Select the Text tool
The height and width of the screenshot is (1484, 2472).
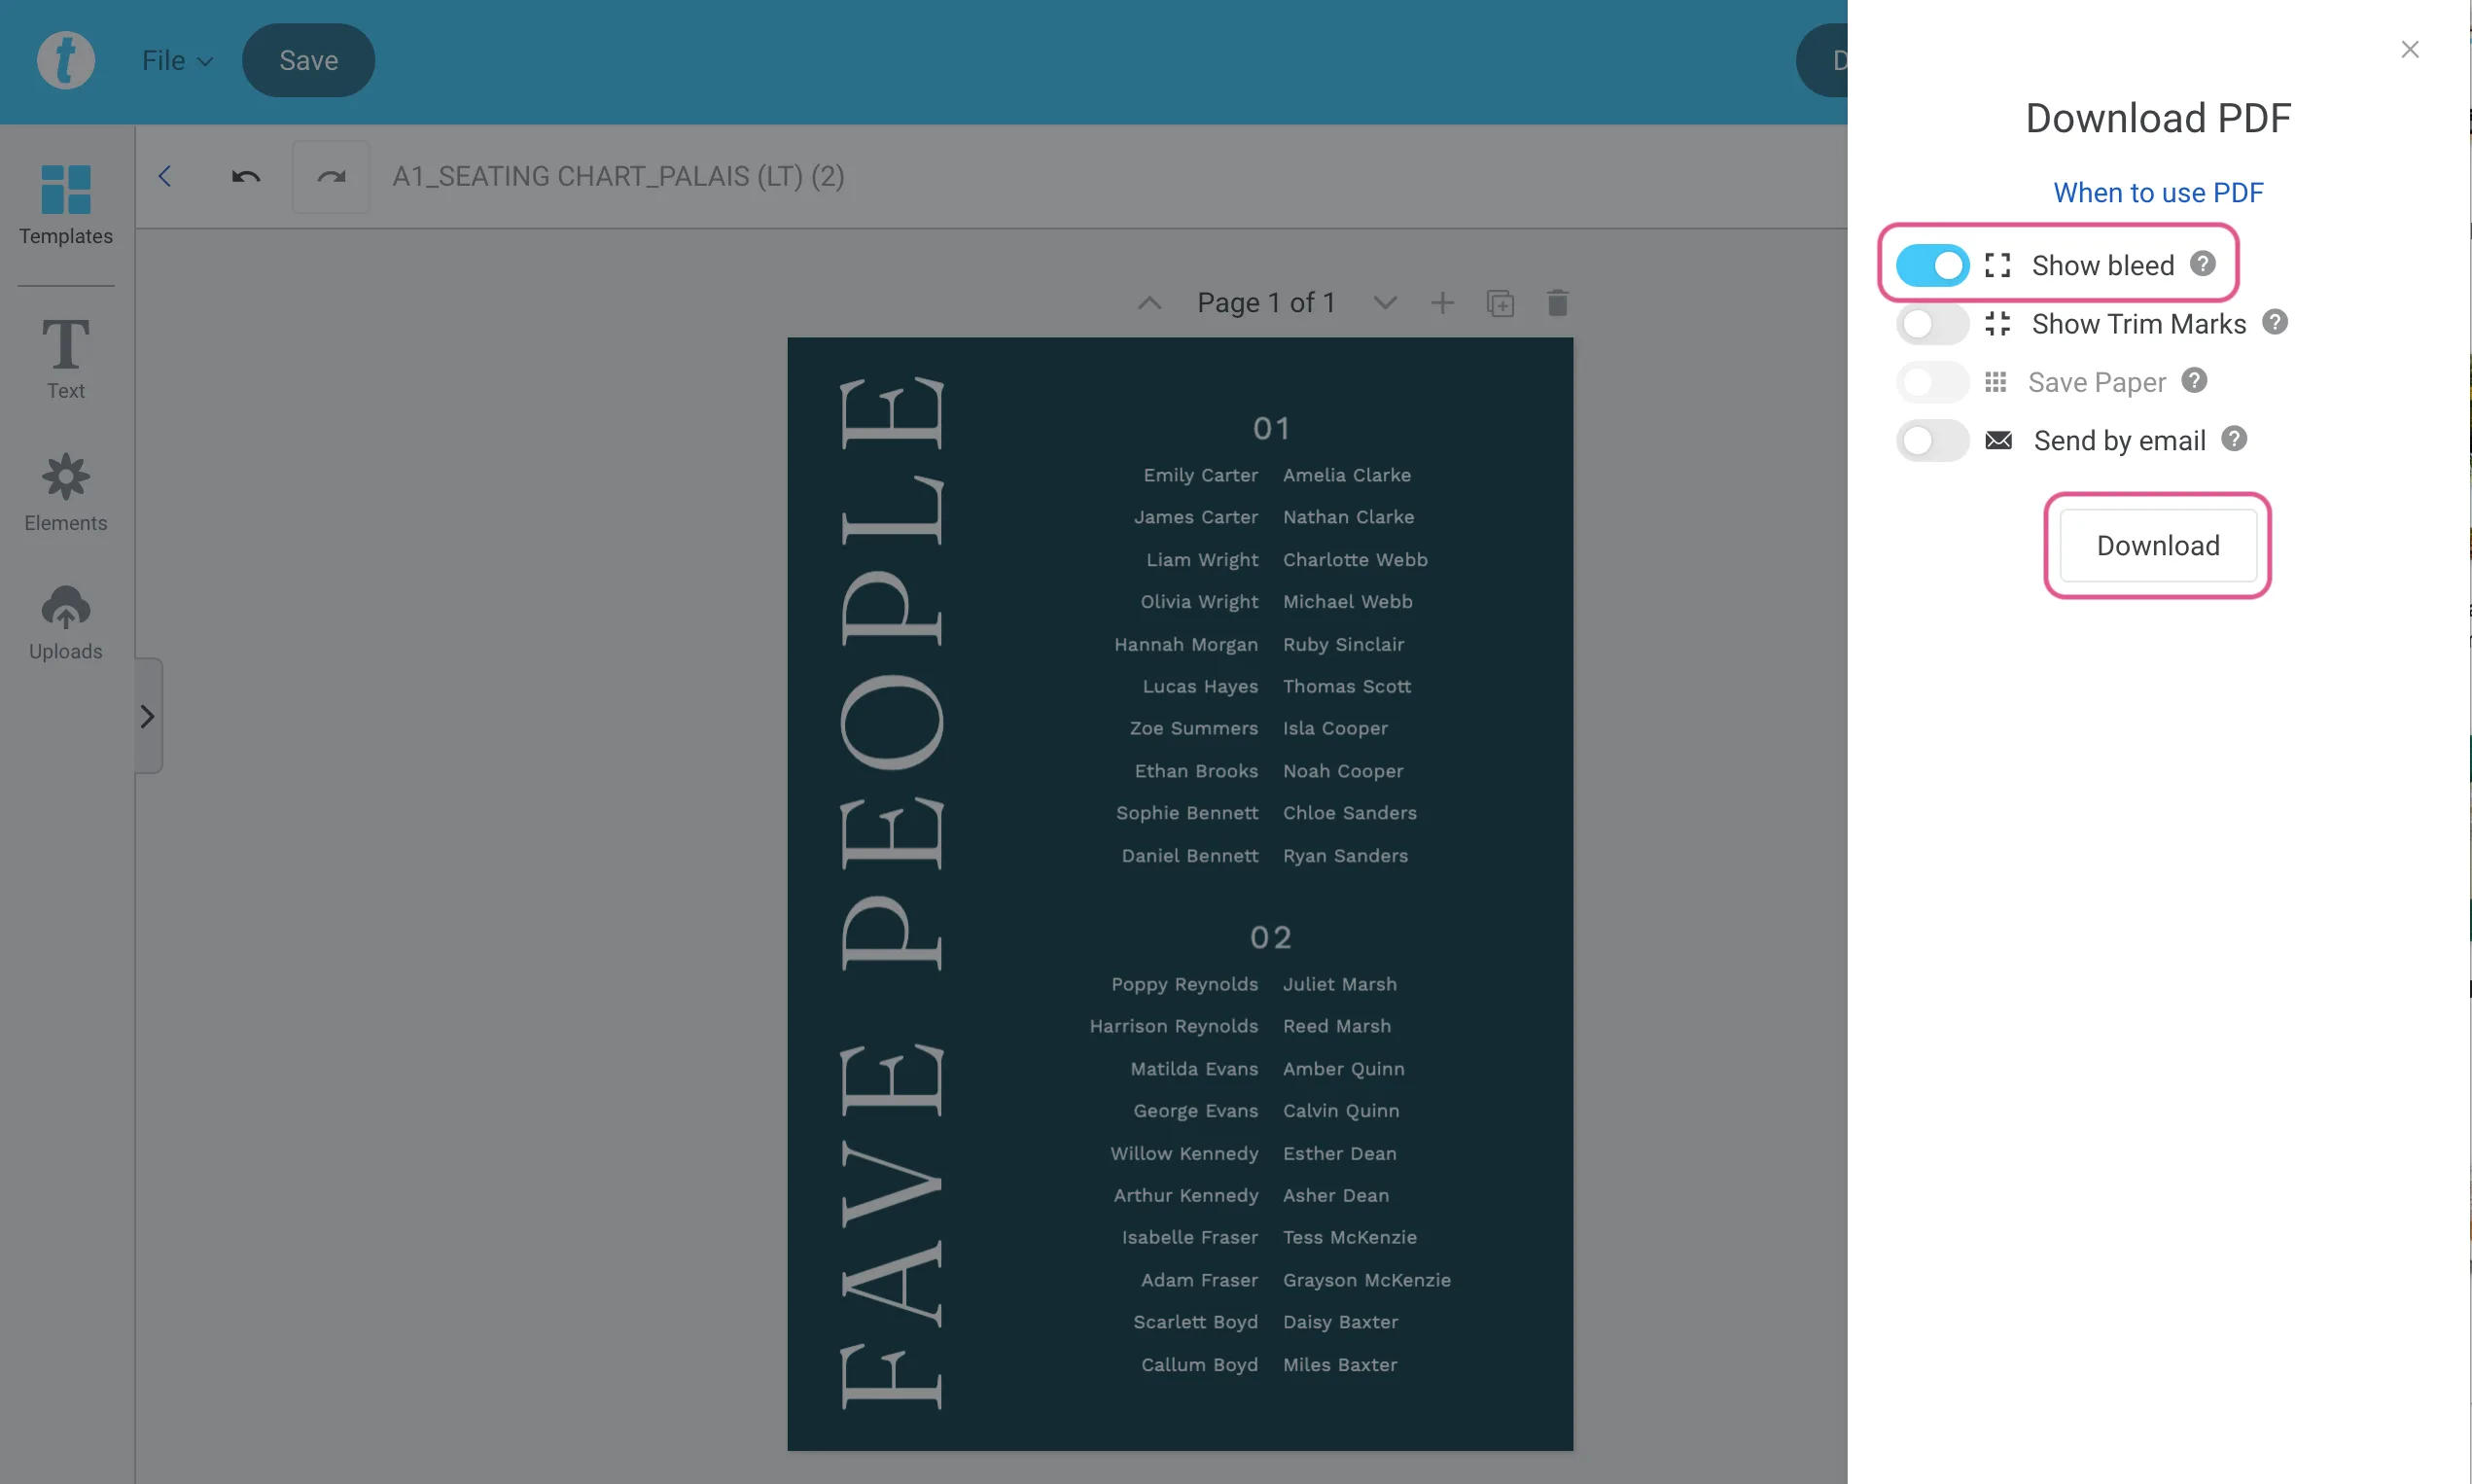pyautogui.click(x=64, y=356)
